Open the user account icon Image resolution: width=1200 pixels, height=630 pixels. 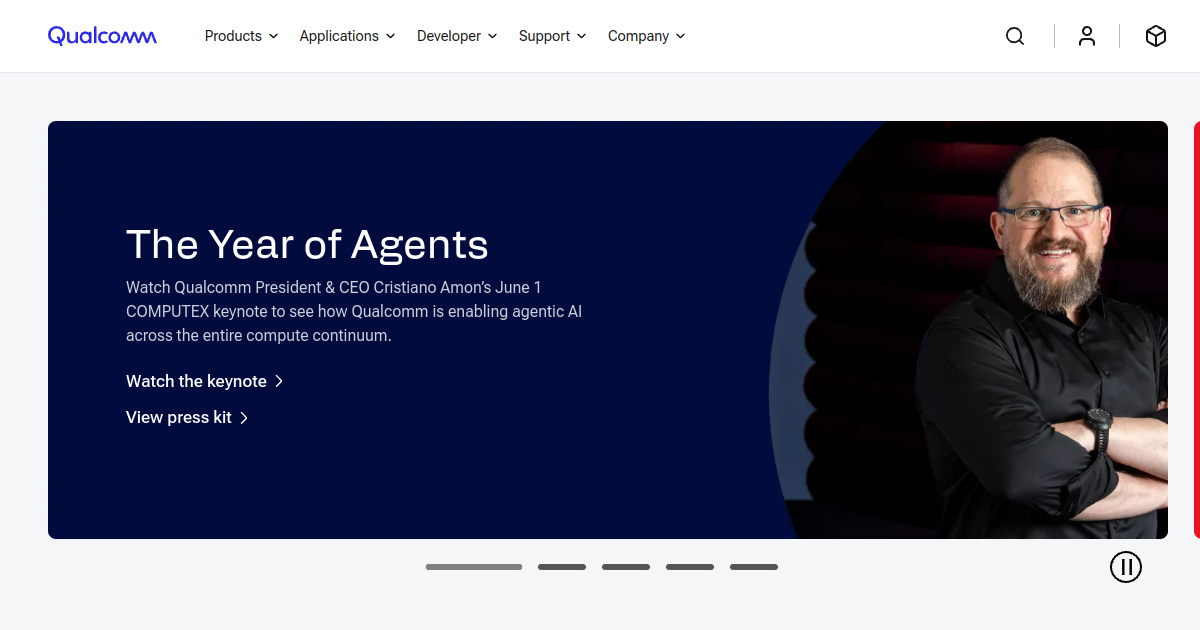1087,36
